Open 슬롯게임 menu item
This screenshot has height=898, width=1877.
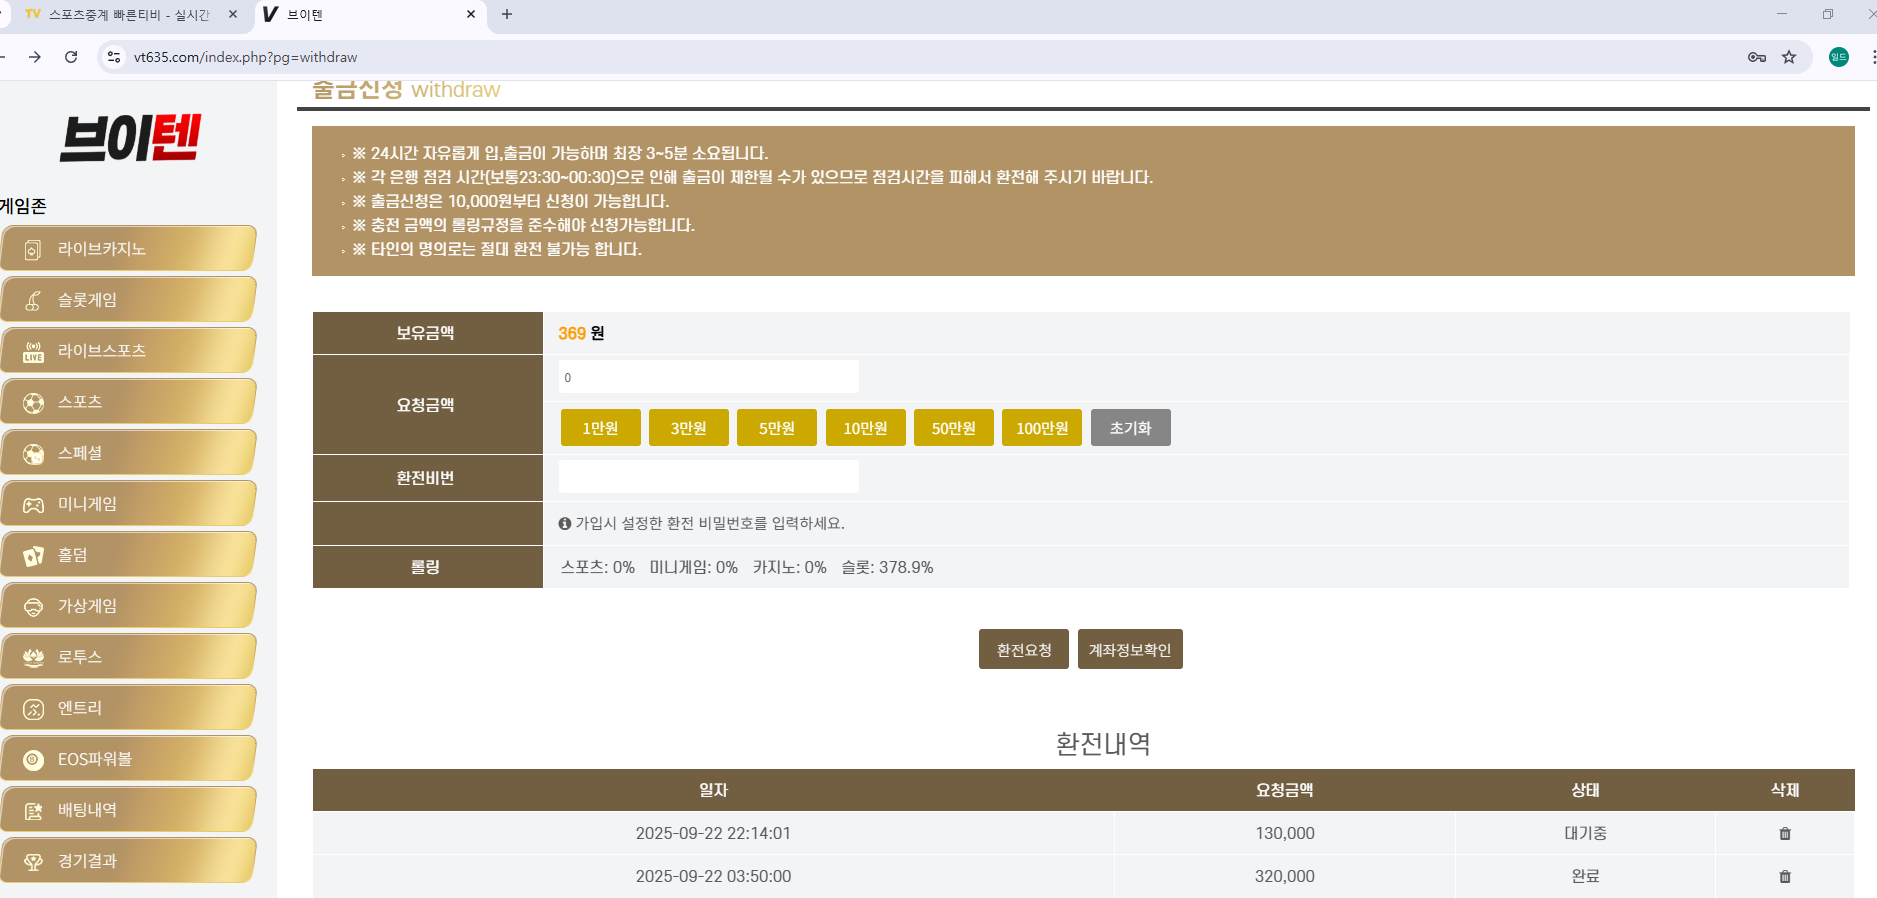(x=128, y=300)
